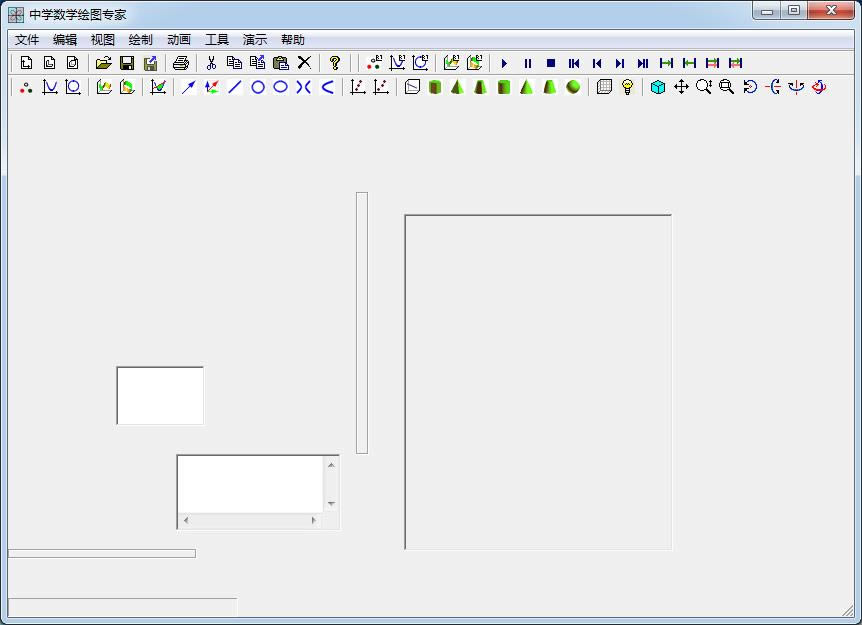Click the floppy disk save icon

pos(127,63)
